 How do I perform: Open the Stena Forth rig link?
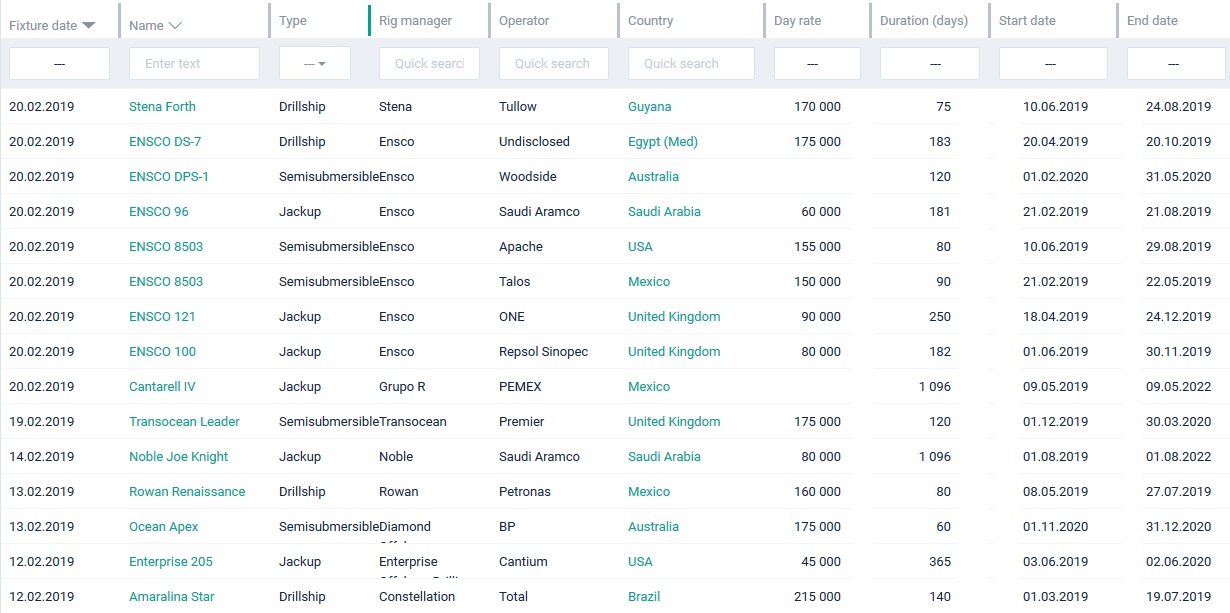(162, 107)
